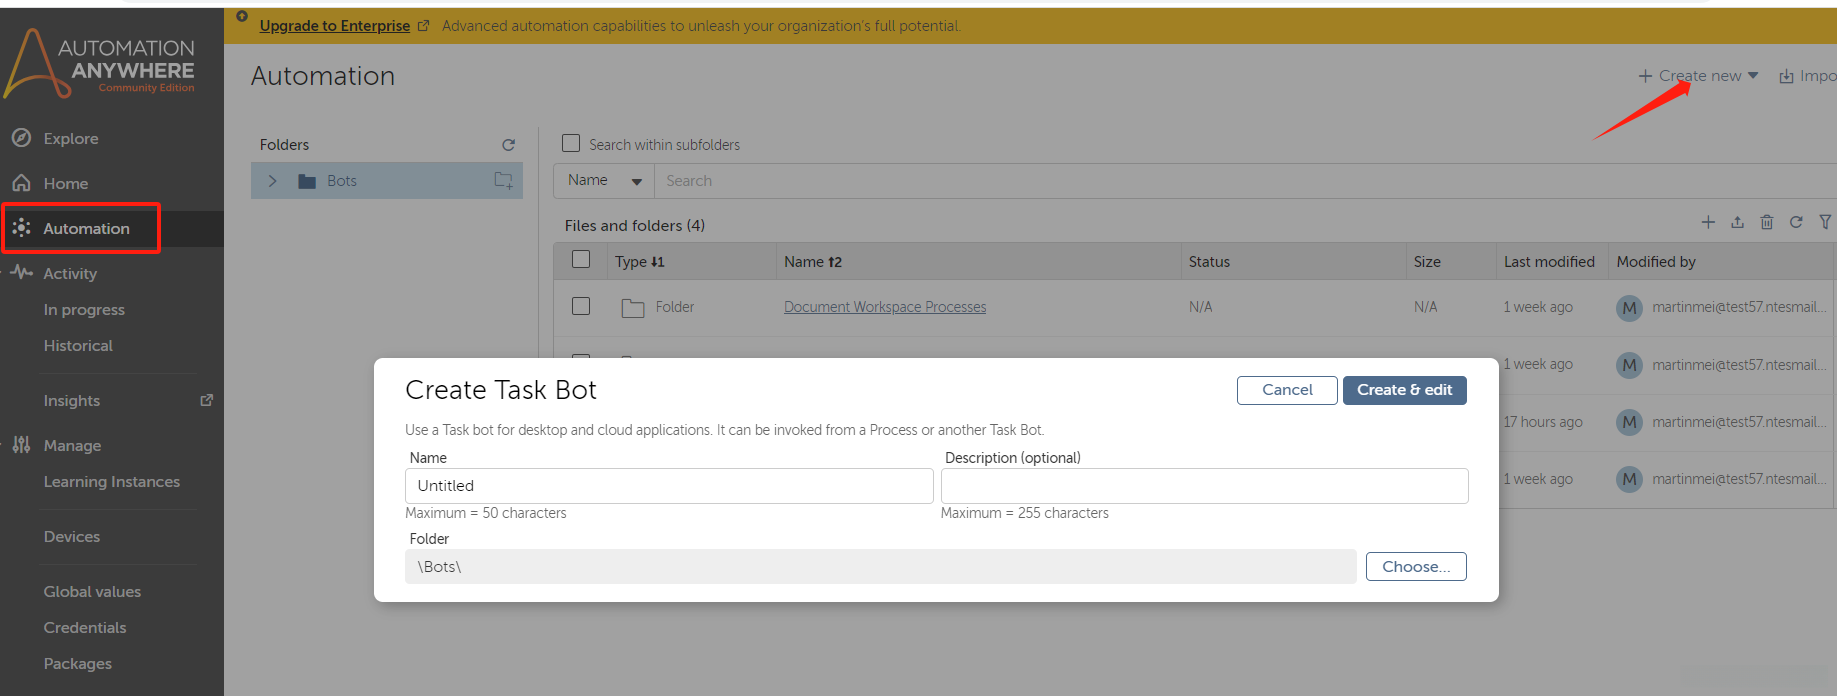Image resolution: width=1837 pixels, height=696 pixels.
Task: Expand the Bots folder tree chevron
Action: click(272, 181)
